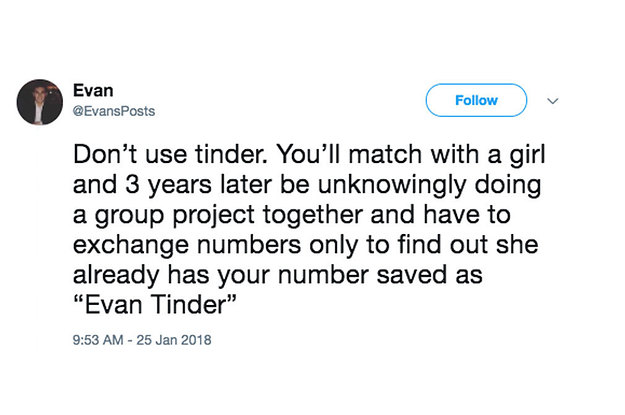Screen dimensions: 625x415
Task: Open the 9:53 AM tweet timestamp
Action: pyautogui.click(x=98, y=340)
